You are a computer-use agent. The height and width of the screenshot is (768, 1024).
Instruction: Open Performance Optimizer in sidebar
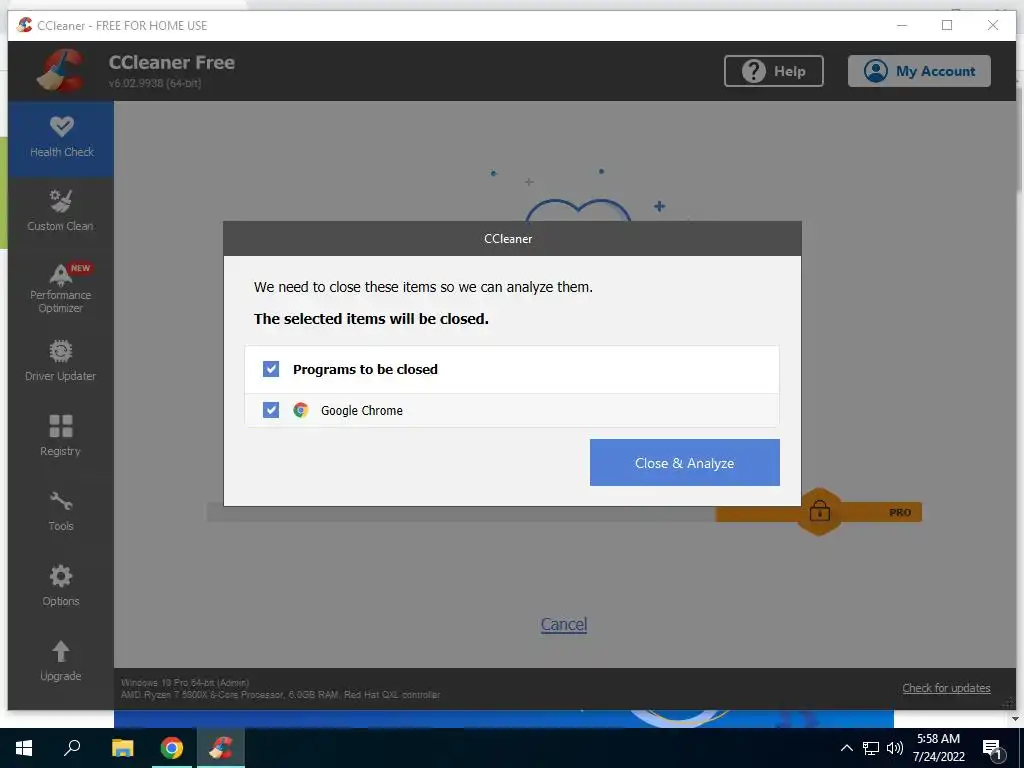pyautogui.click(x=61, y=288)
